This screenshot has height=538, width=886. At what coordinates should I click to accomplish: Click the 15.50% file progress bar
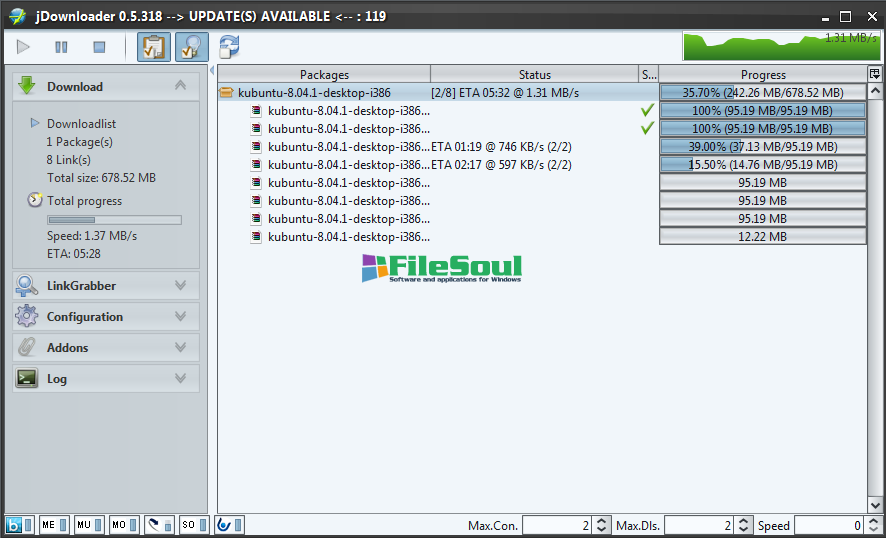[763, 165]
